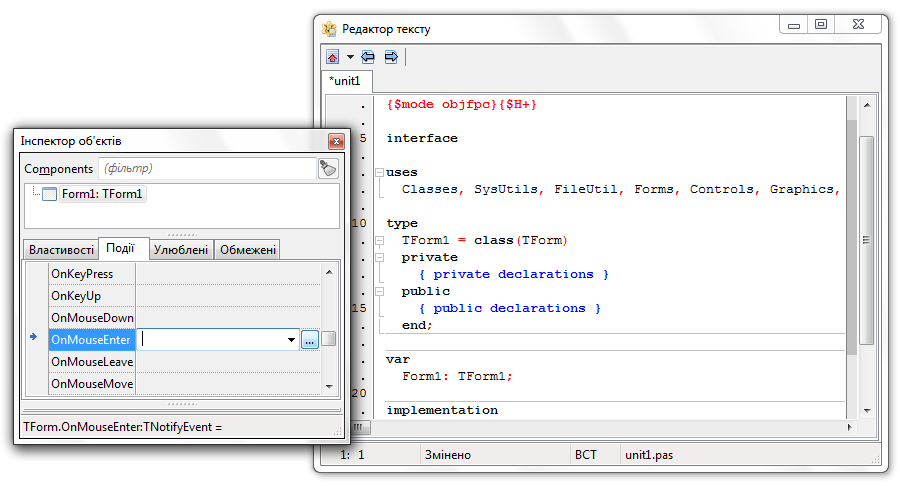900x489 pixels.
Task: Go back in editor jump history
Action: point(368,57)
